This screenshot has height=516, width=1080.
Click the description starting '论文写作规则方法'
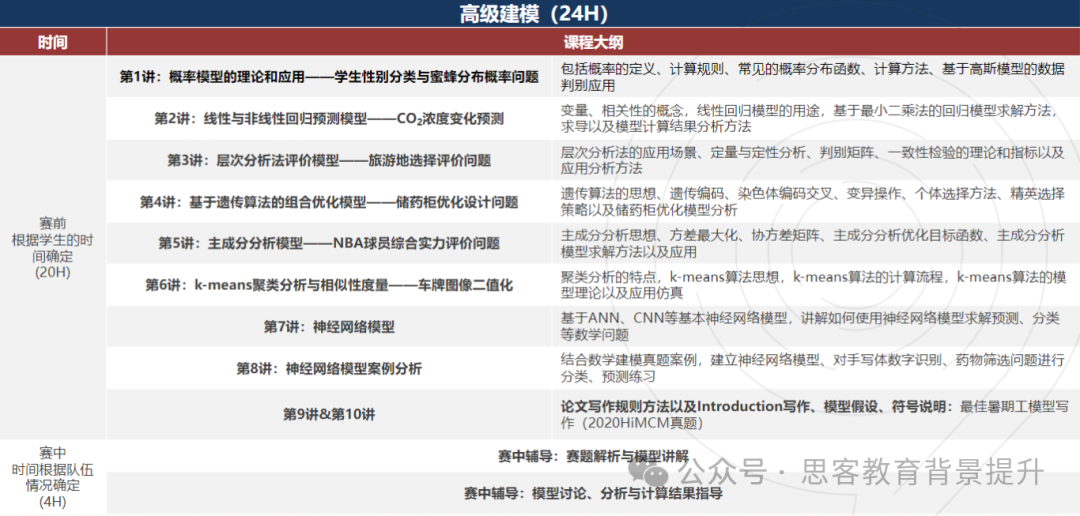[813, 414]
